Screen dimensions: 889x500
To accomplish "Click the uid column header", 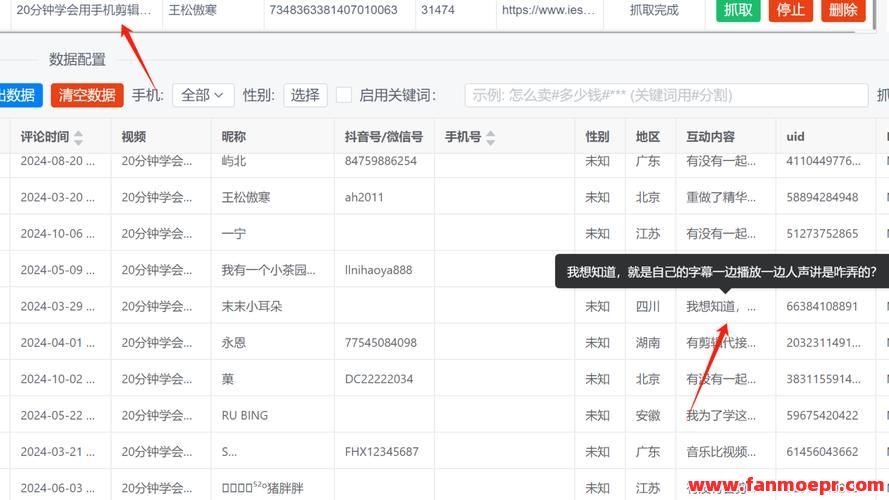I will click(x=795, y=137).
